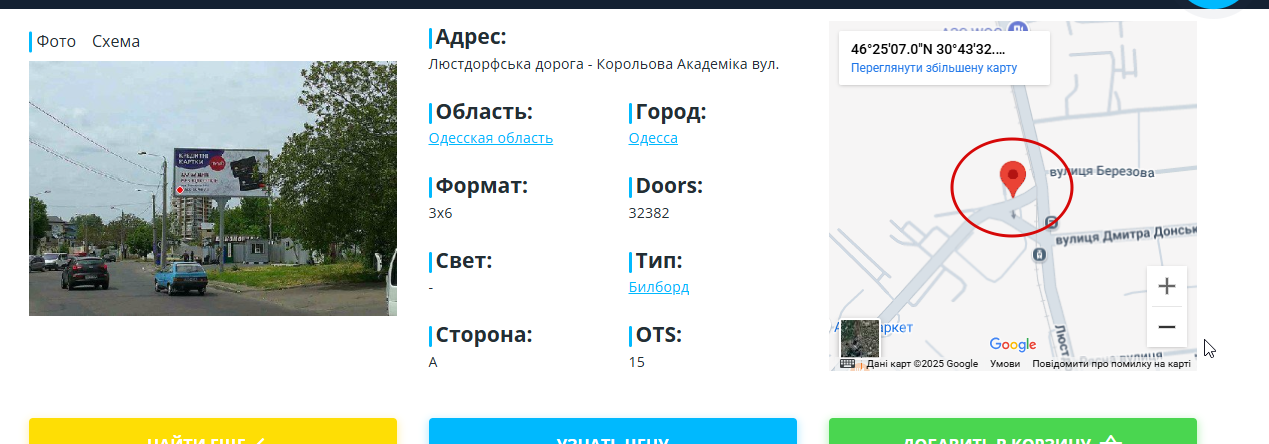Select the OTS value 15
The height and width of the screenshot is (444, 1269).
(x=637, y=362)
